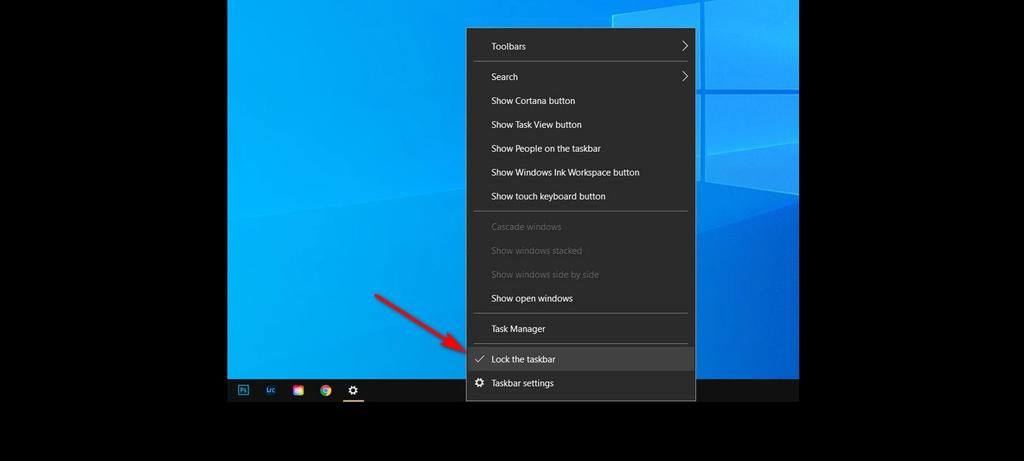Open Task Manager from context menu
The height and width of the screenshot is (461, 1024).
click(x=581, y=328)
